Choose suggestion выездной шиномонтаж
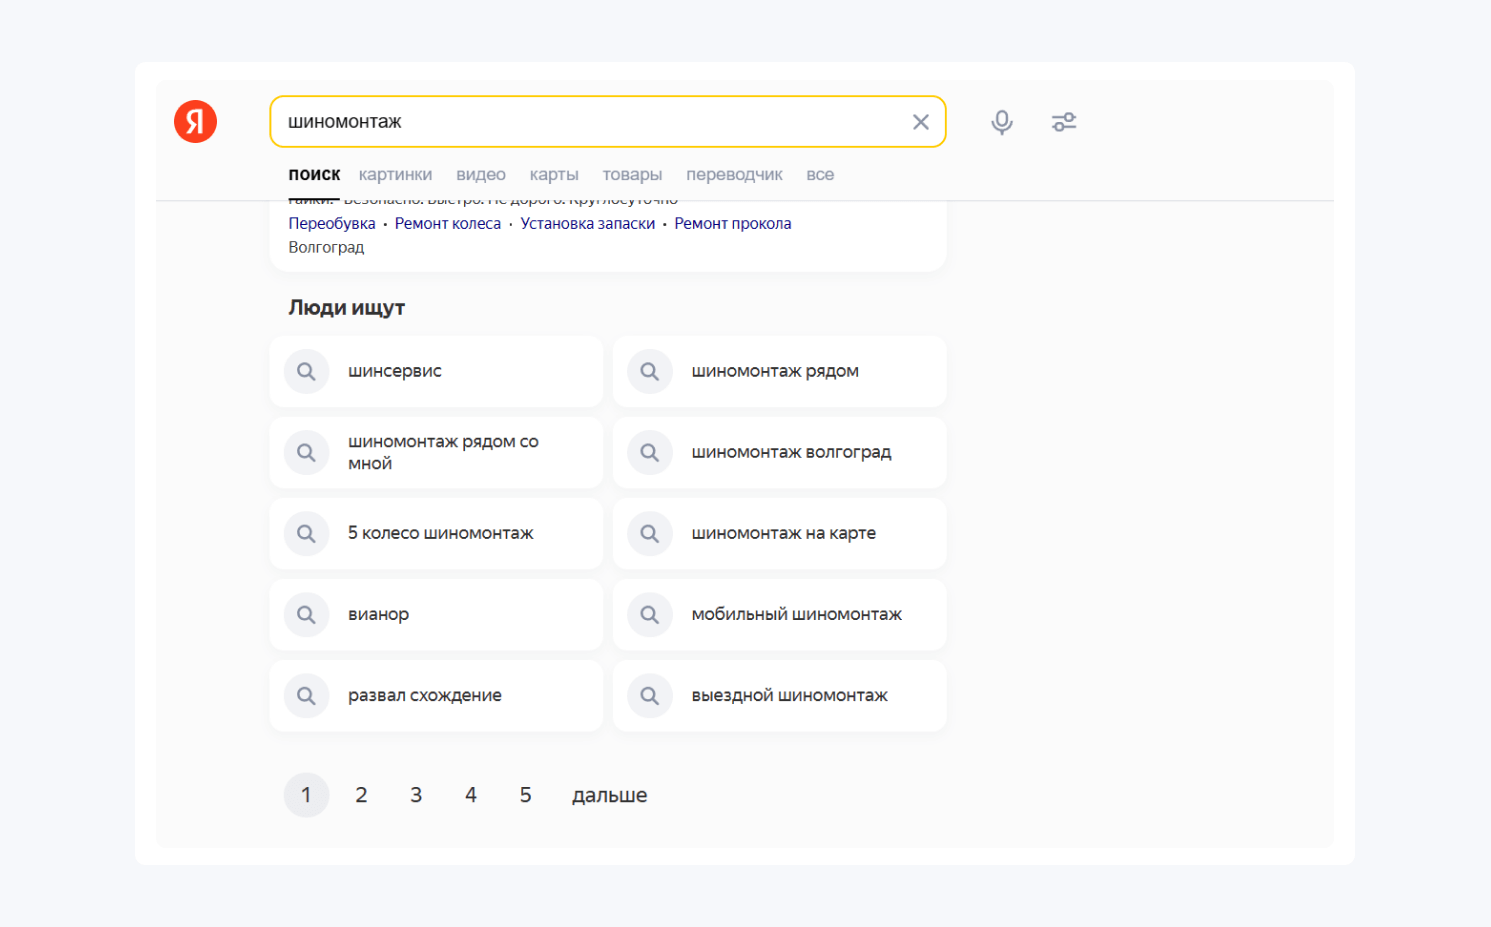Image resolution: width=1491 pixels, height=927 pixels. 789,696
